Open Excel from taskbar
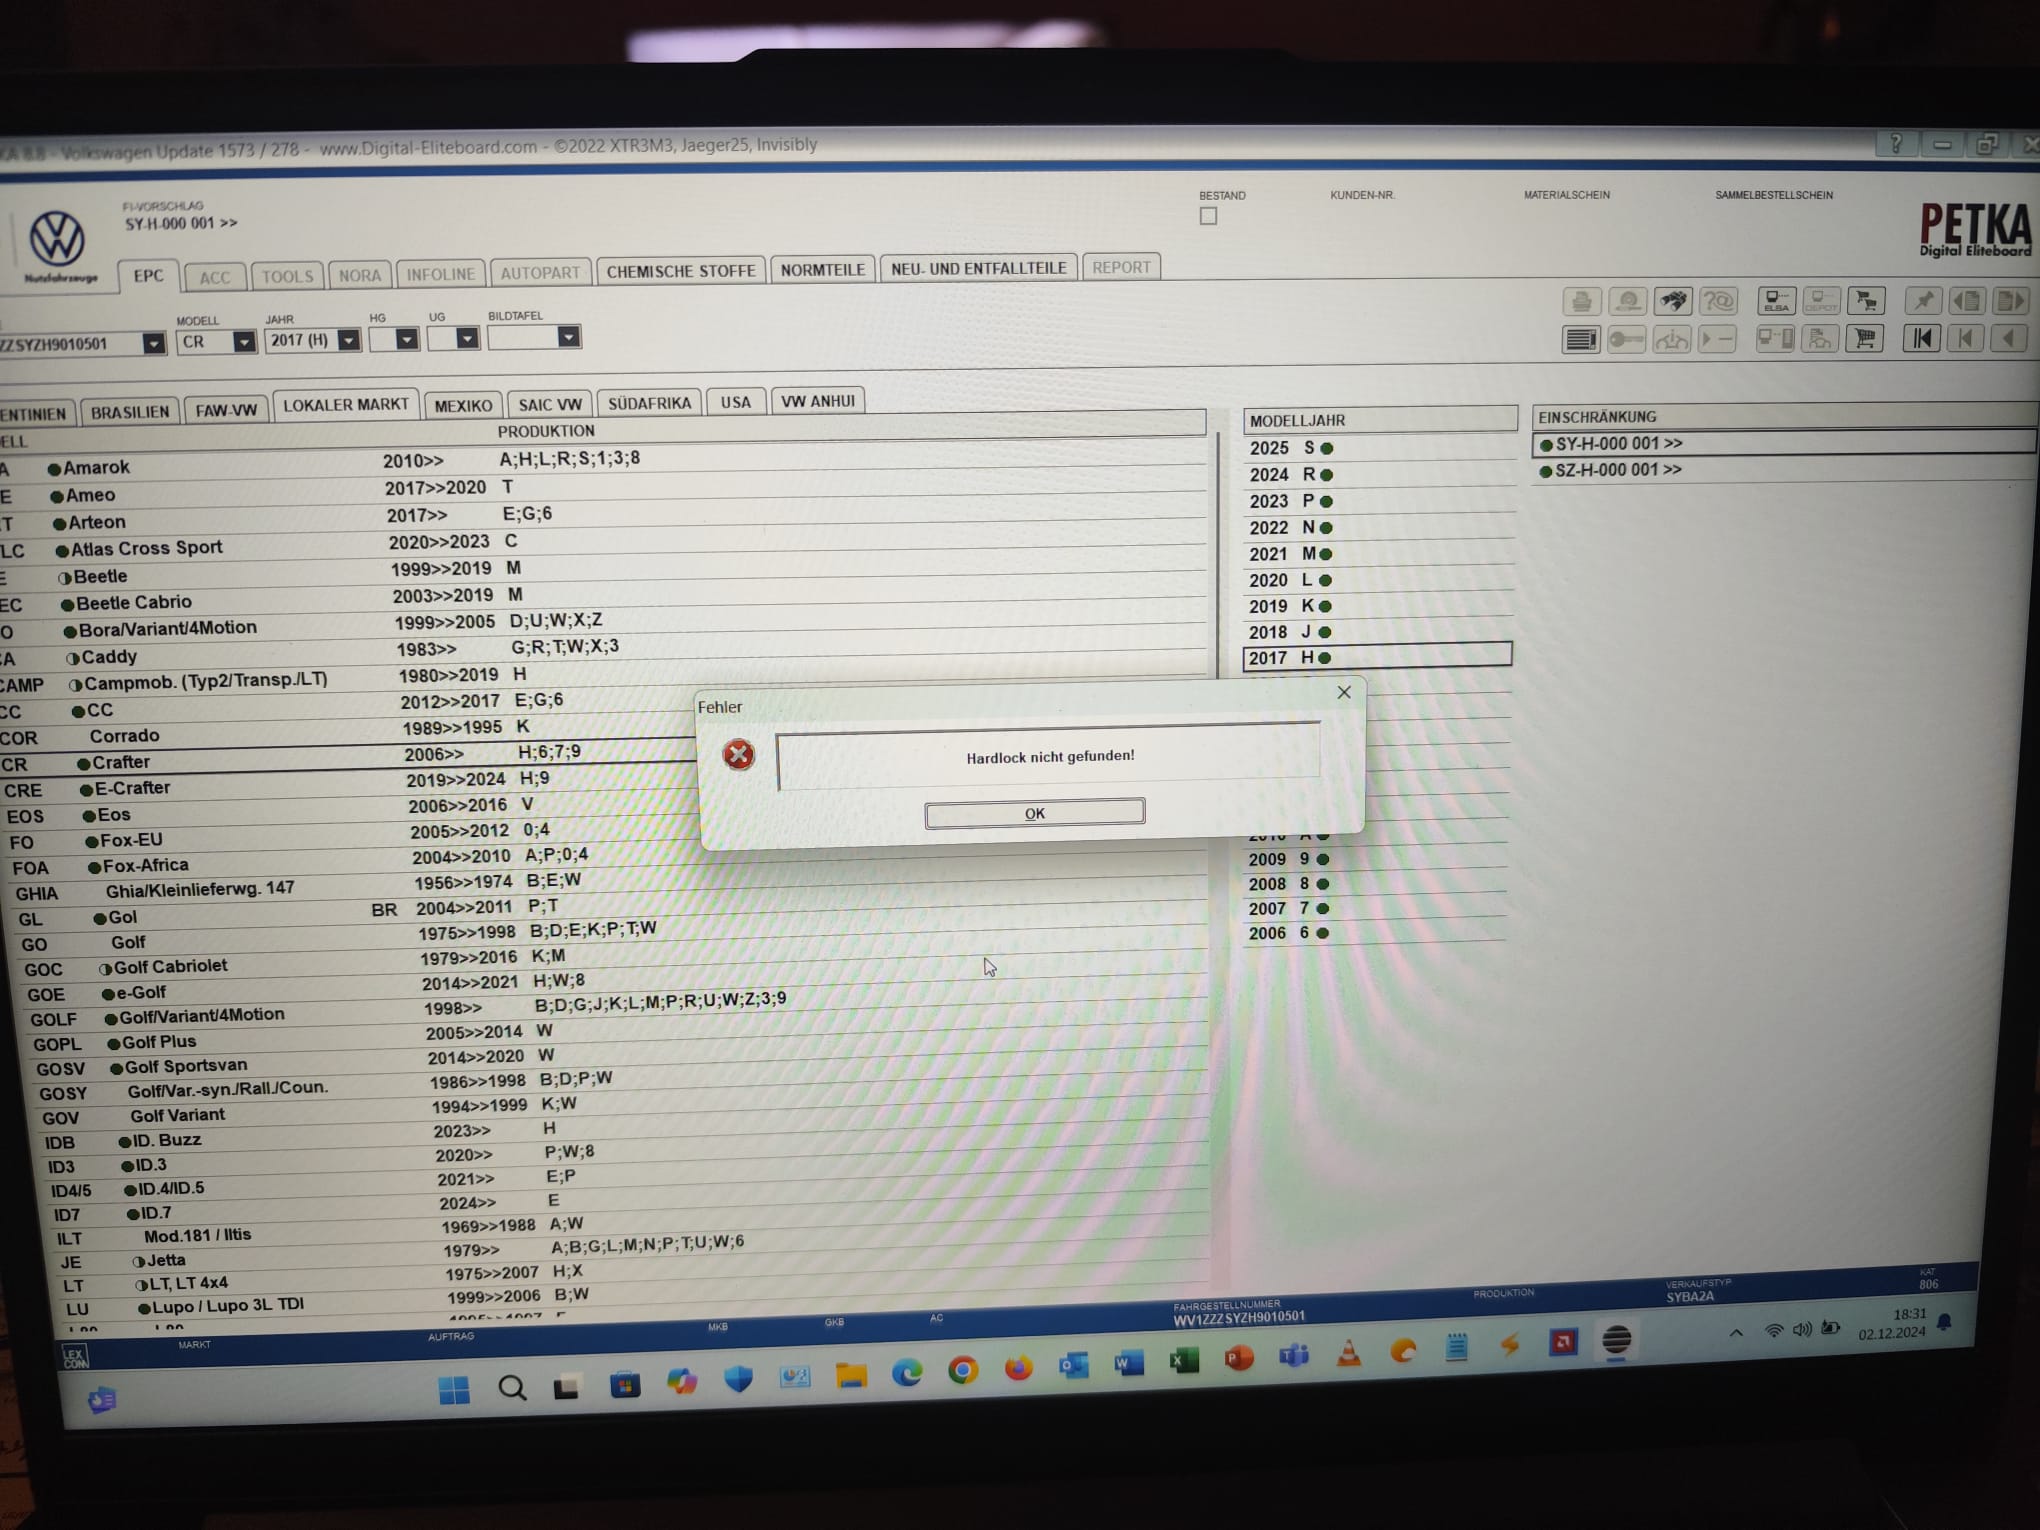The height and width of the screenshot is (1530, 2040). coord(1184,1361)
